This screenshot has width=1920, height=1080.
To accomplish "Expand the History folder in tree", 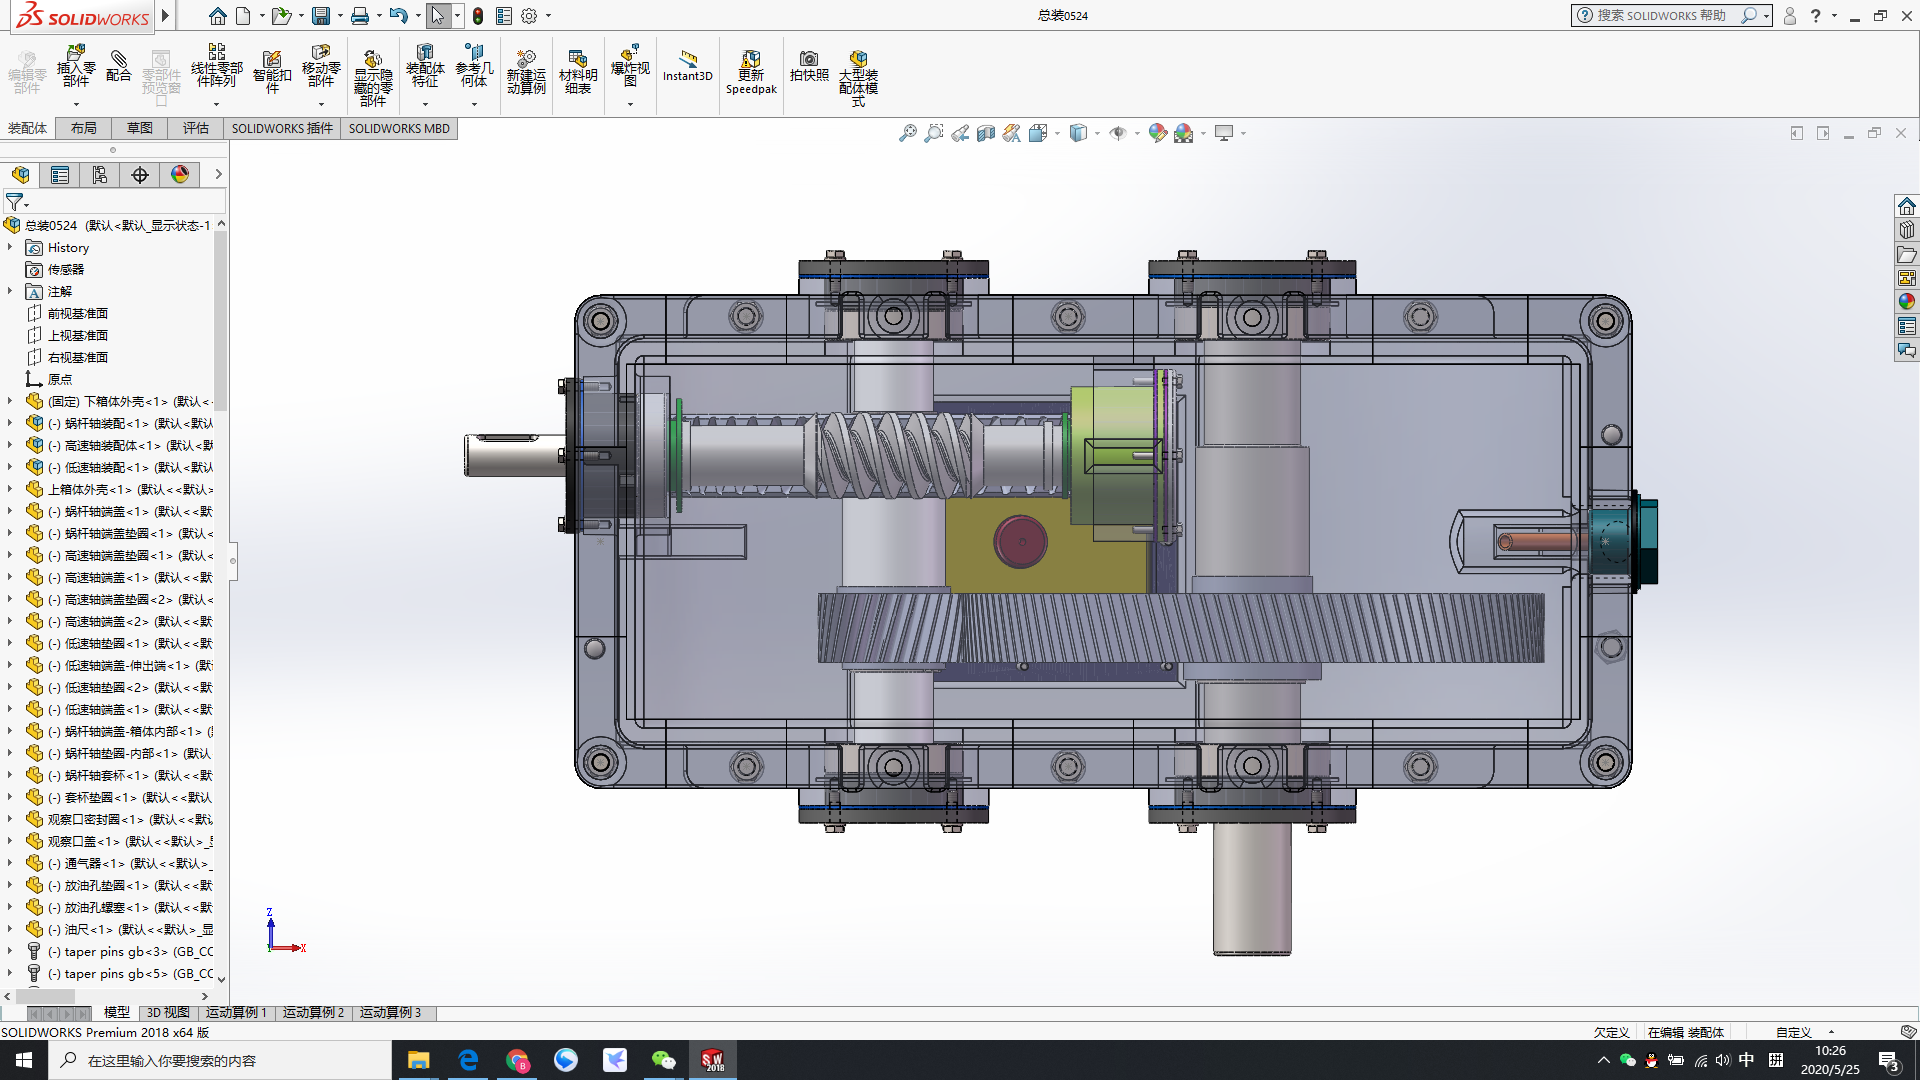I will tap(11, 247).
